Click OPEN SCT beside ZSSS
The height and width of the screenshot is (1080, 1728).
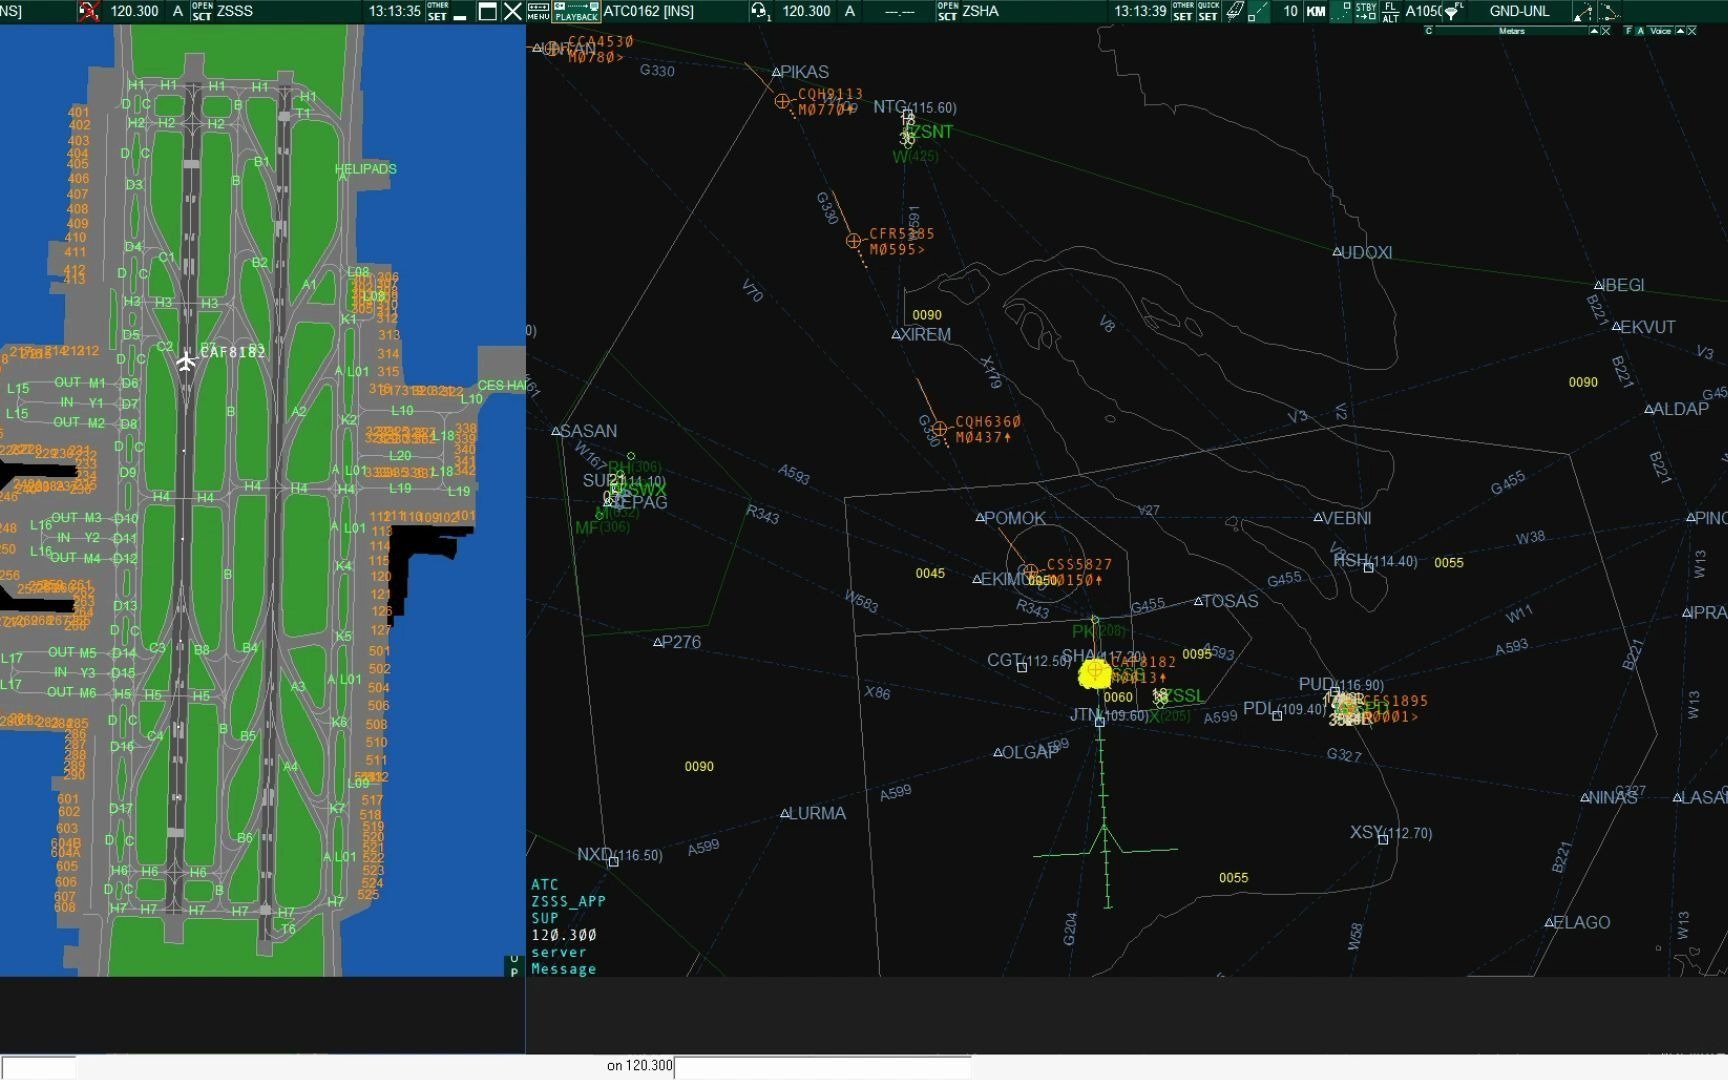tap(202, 11)
